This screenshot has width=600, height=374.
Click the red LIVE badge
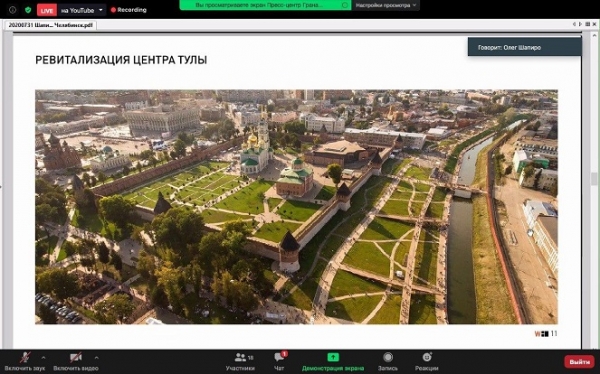47,10
